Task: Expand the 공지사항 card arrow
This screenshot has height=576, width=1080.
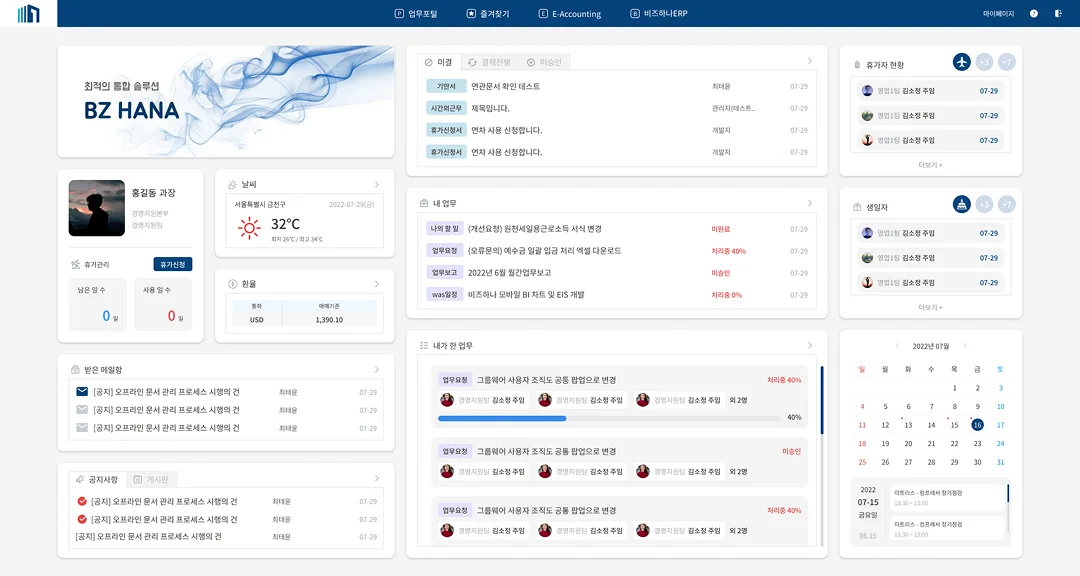Action: tap(377, 478)
